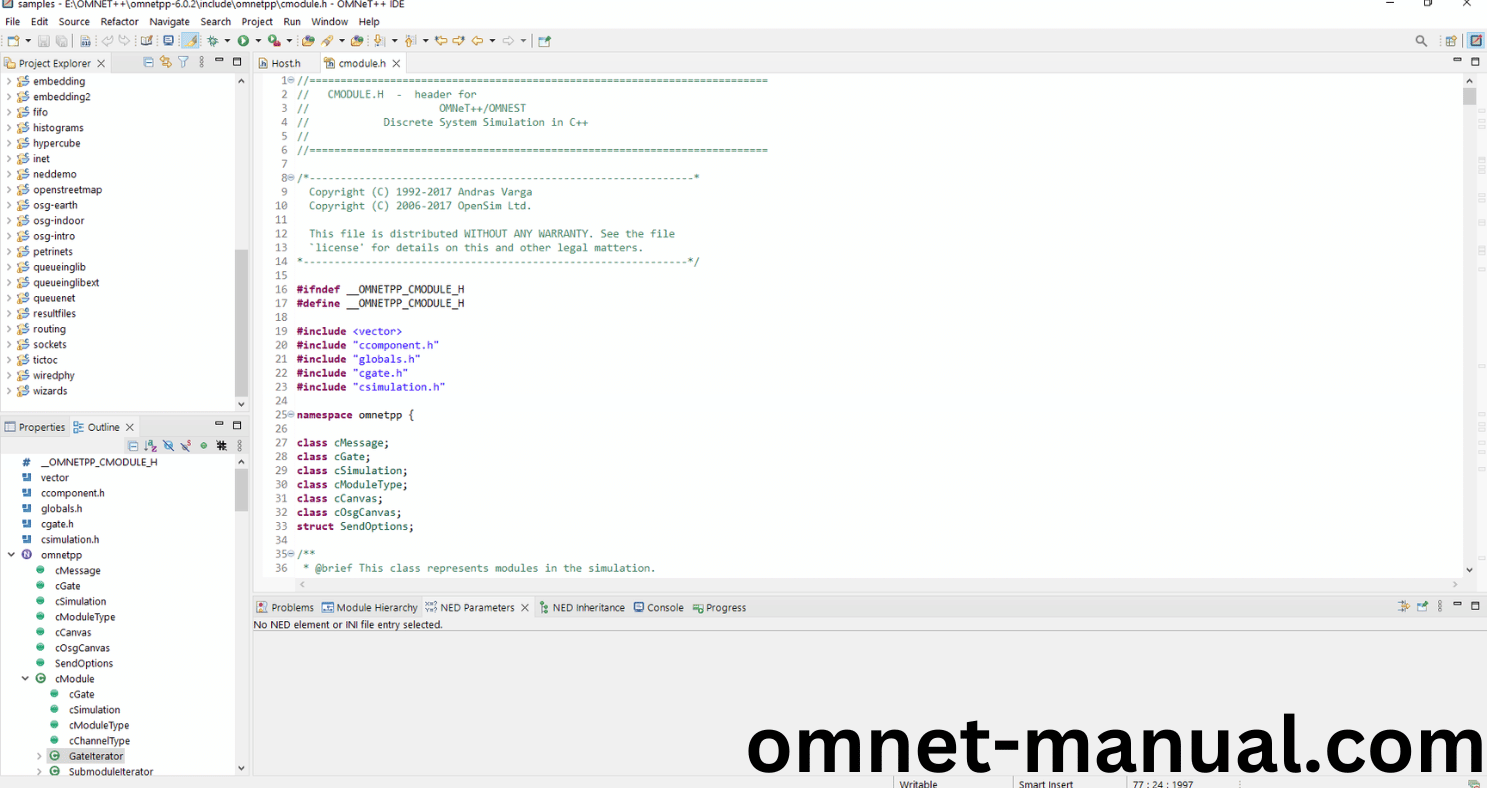Screen dimensions: 1487x788
Task: Click the Debug bug icon in toolbar
Action: point(212,41)
